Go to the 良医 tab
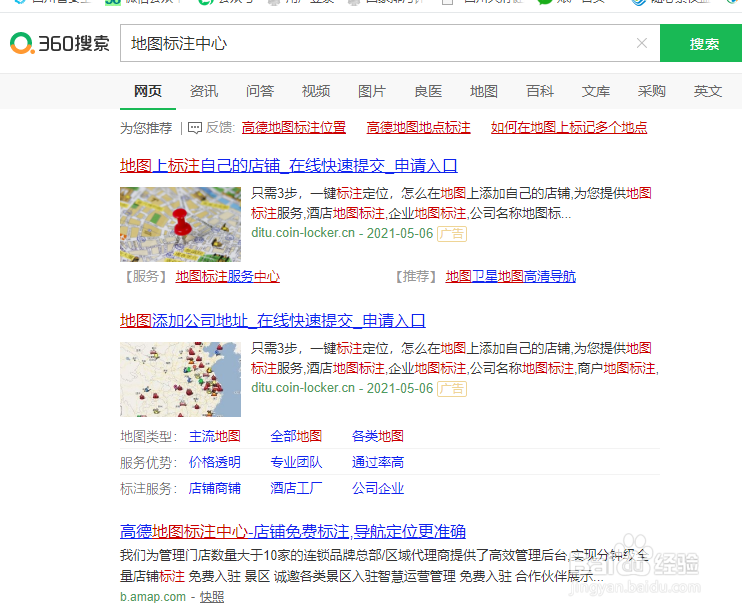Image resolution: width=742 pixels, height=613 pixels. 428,91
